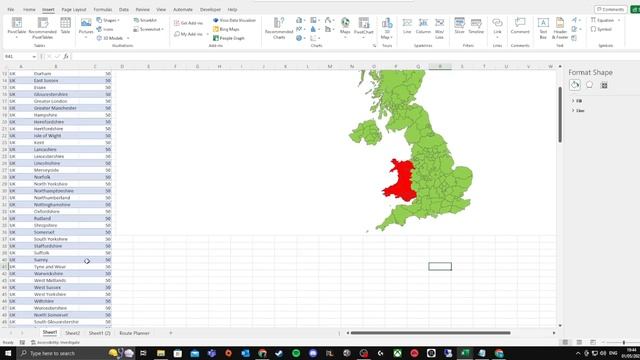Insert a Symbol
The image size is (640, 360).
601,29
